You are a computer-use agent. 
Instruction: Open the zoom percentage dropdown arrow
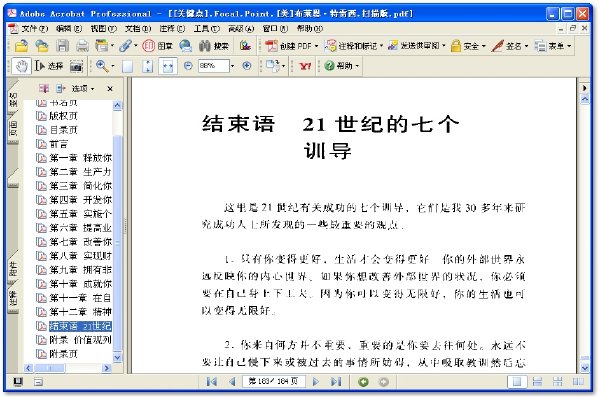[x=232, y=66]
